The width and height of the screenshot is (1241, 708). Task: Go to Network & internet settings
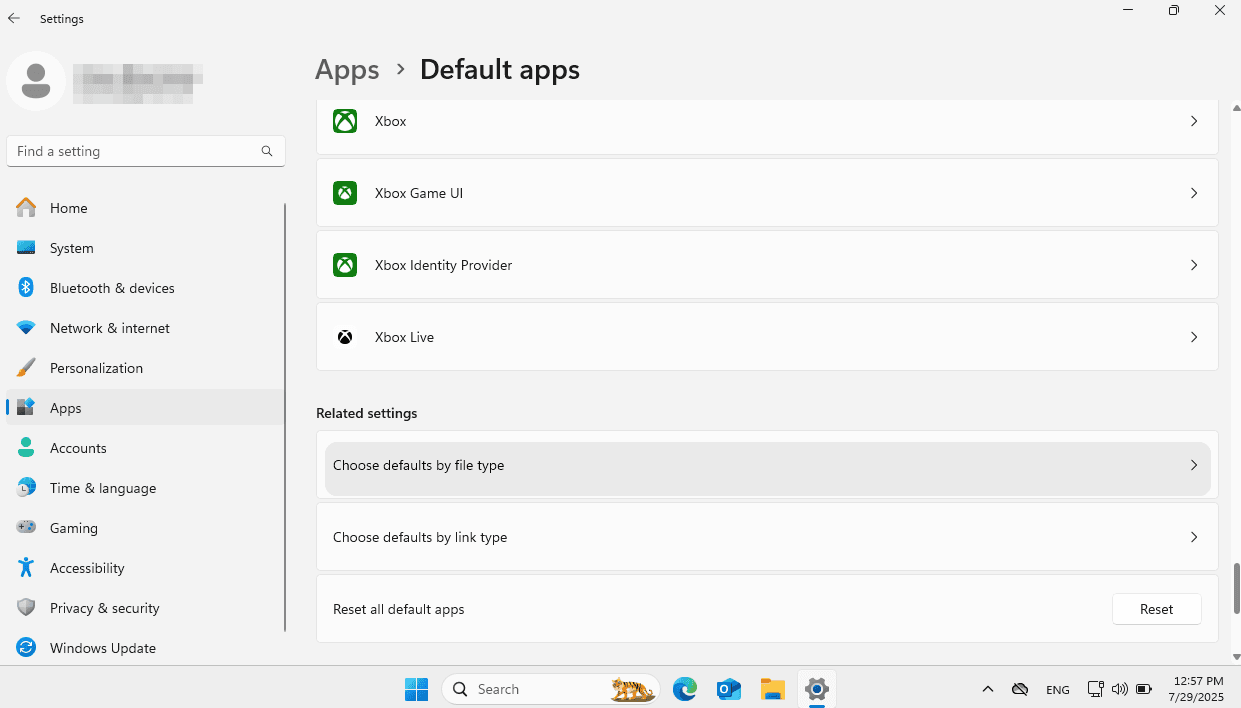click(x=145, y=328)
